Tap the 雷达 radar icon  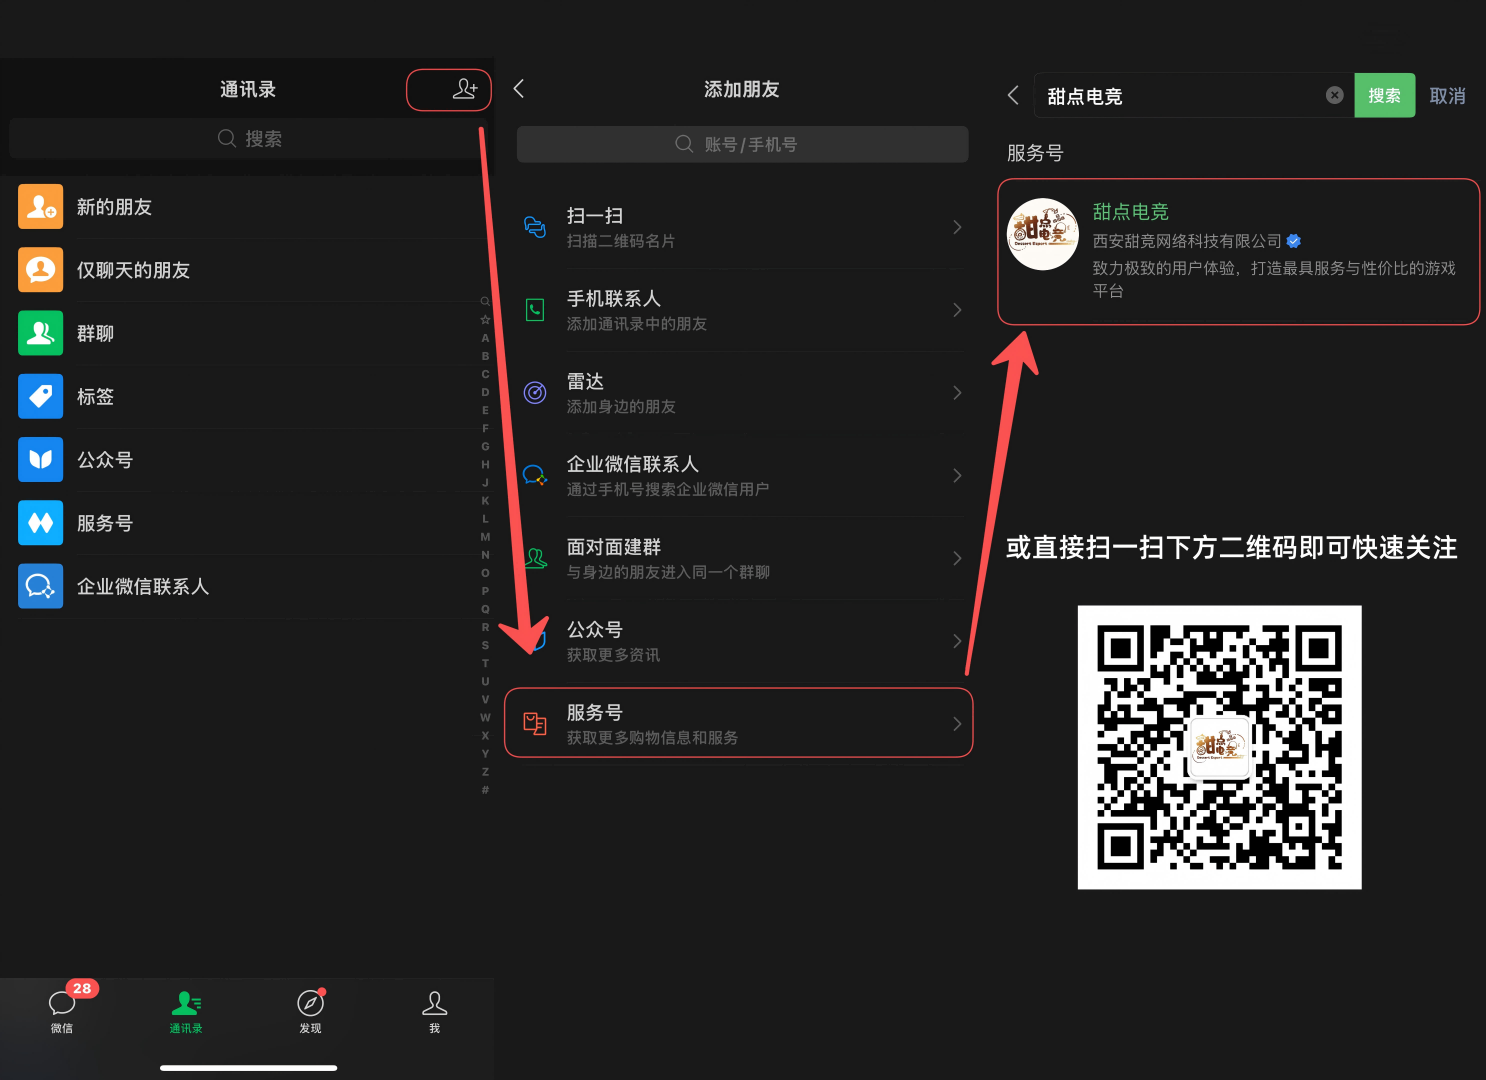(x=535, y=392)
